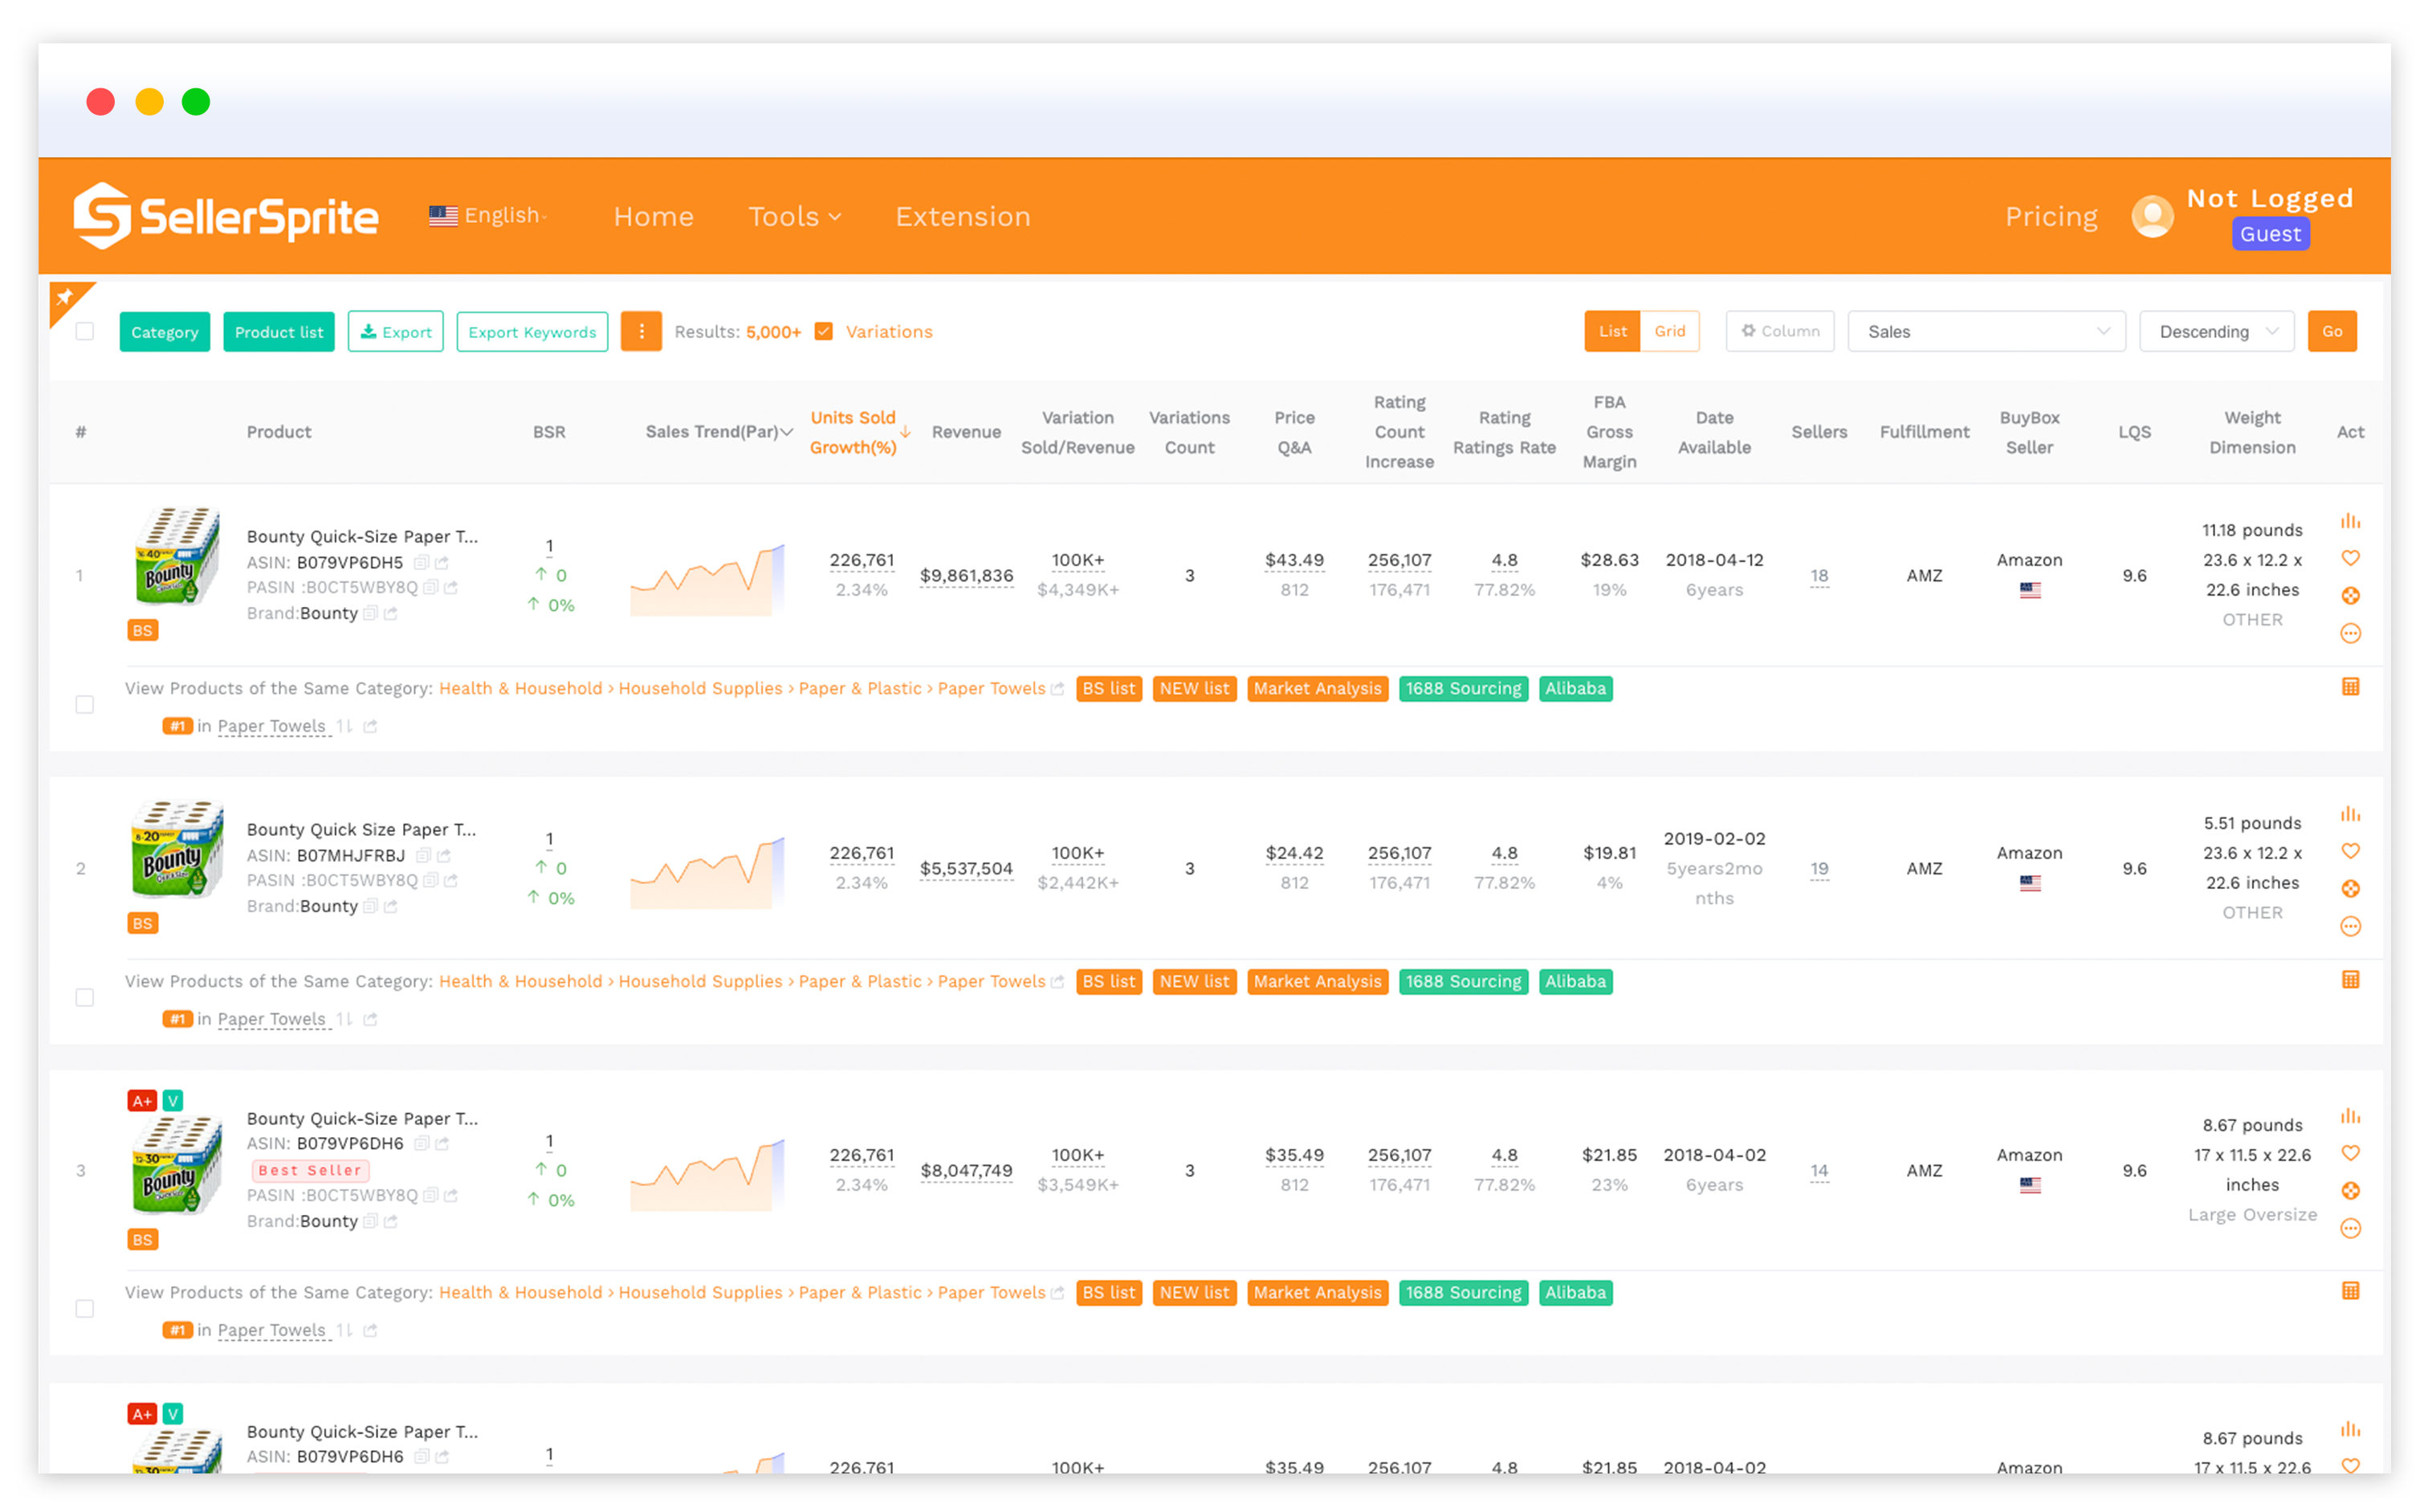Open Column settings button
This screenshot has width=2428, height=1512.
pyautogui.click(x=1779, y=331)
